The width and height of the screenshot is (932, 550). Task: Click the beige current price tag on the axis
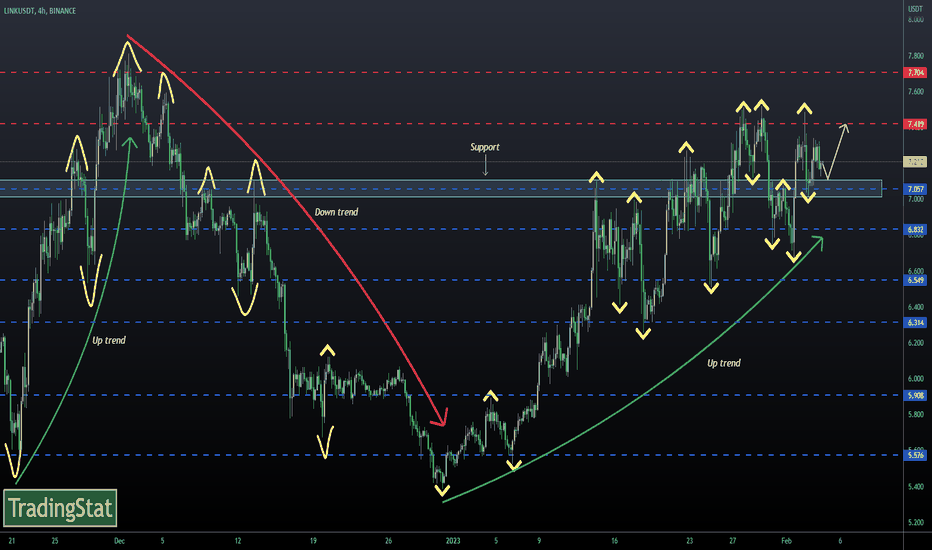pyautogui.click(x=915, y=162)
